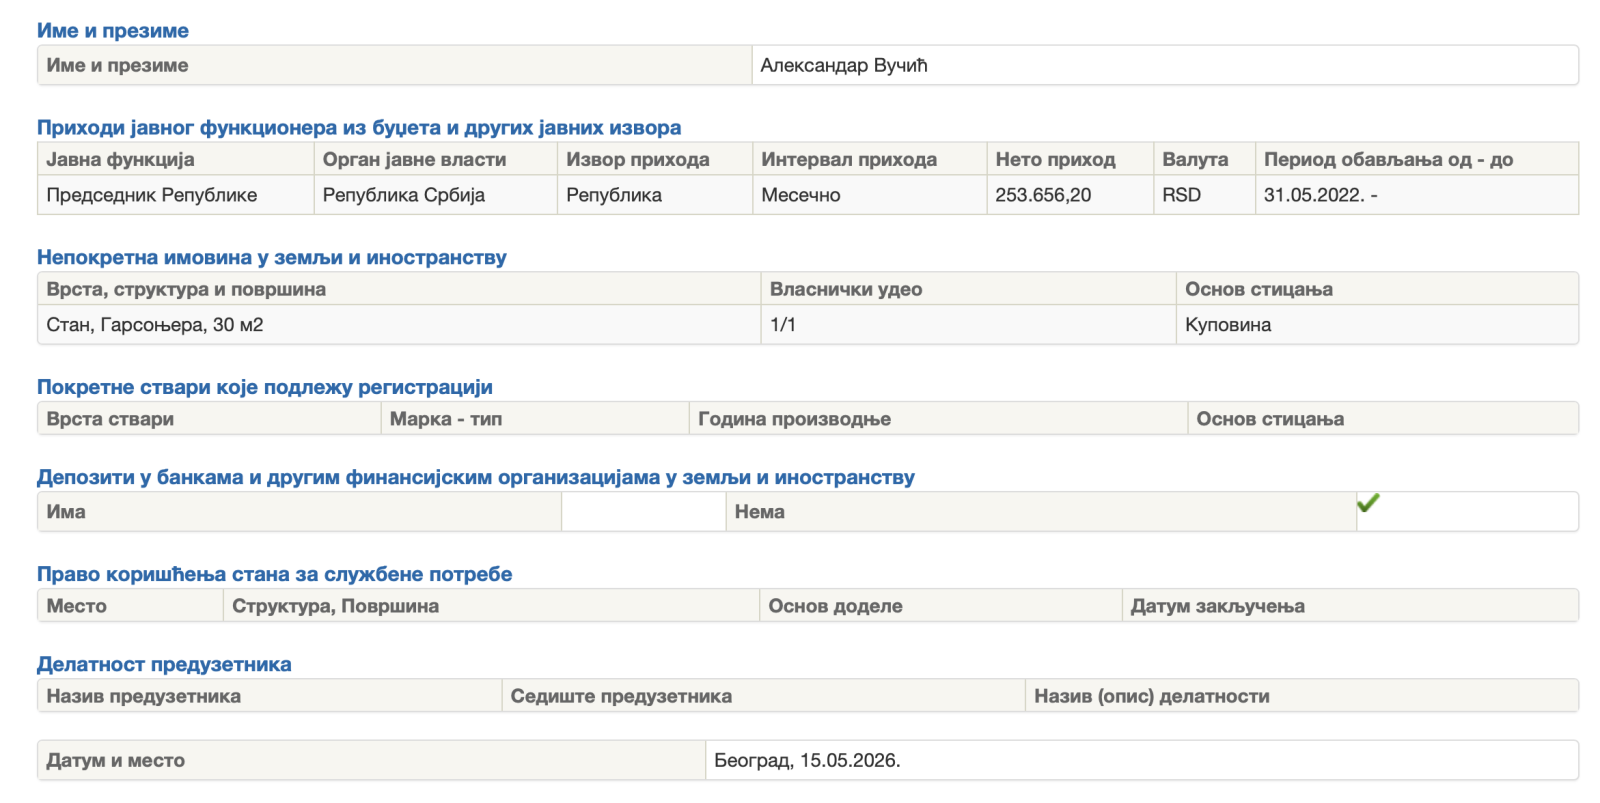
Task: Click the empty cell next to Има
Action: tap(643, 512)
